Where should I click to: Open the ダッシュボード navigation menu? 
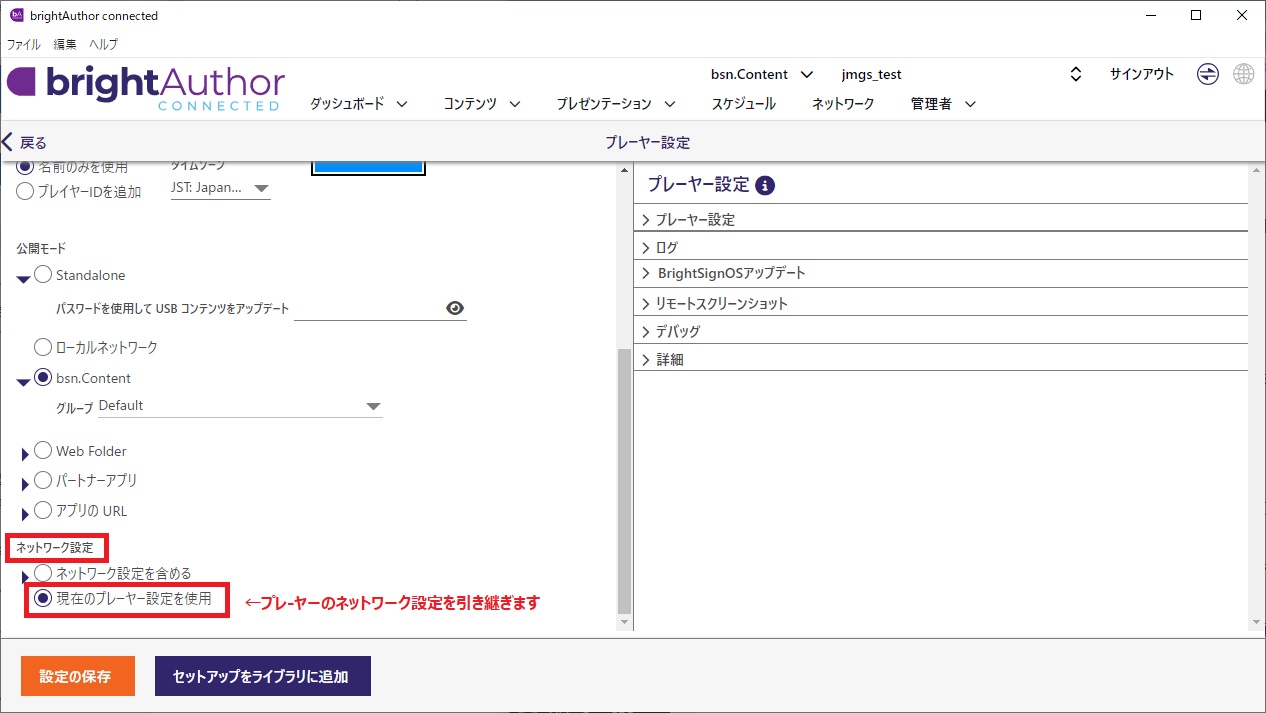point(359,104)
